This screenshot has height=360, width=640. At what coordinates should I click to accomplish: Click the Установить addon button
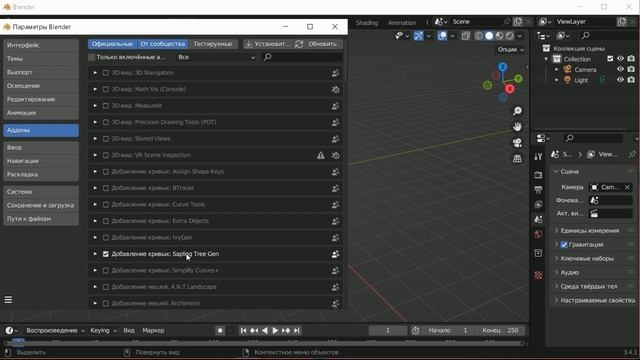point(268,44)
